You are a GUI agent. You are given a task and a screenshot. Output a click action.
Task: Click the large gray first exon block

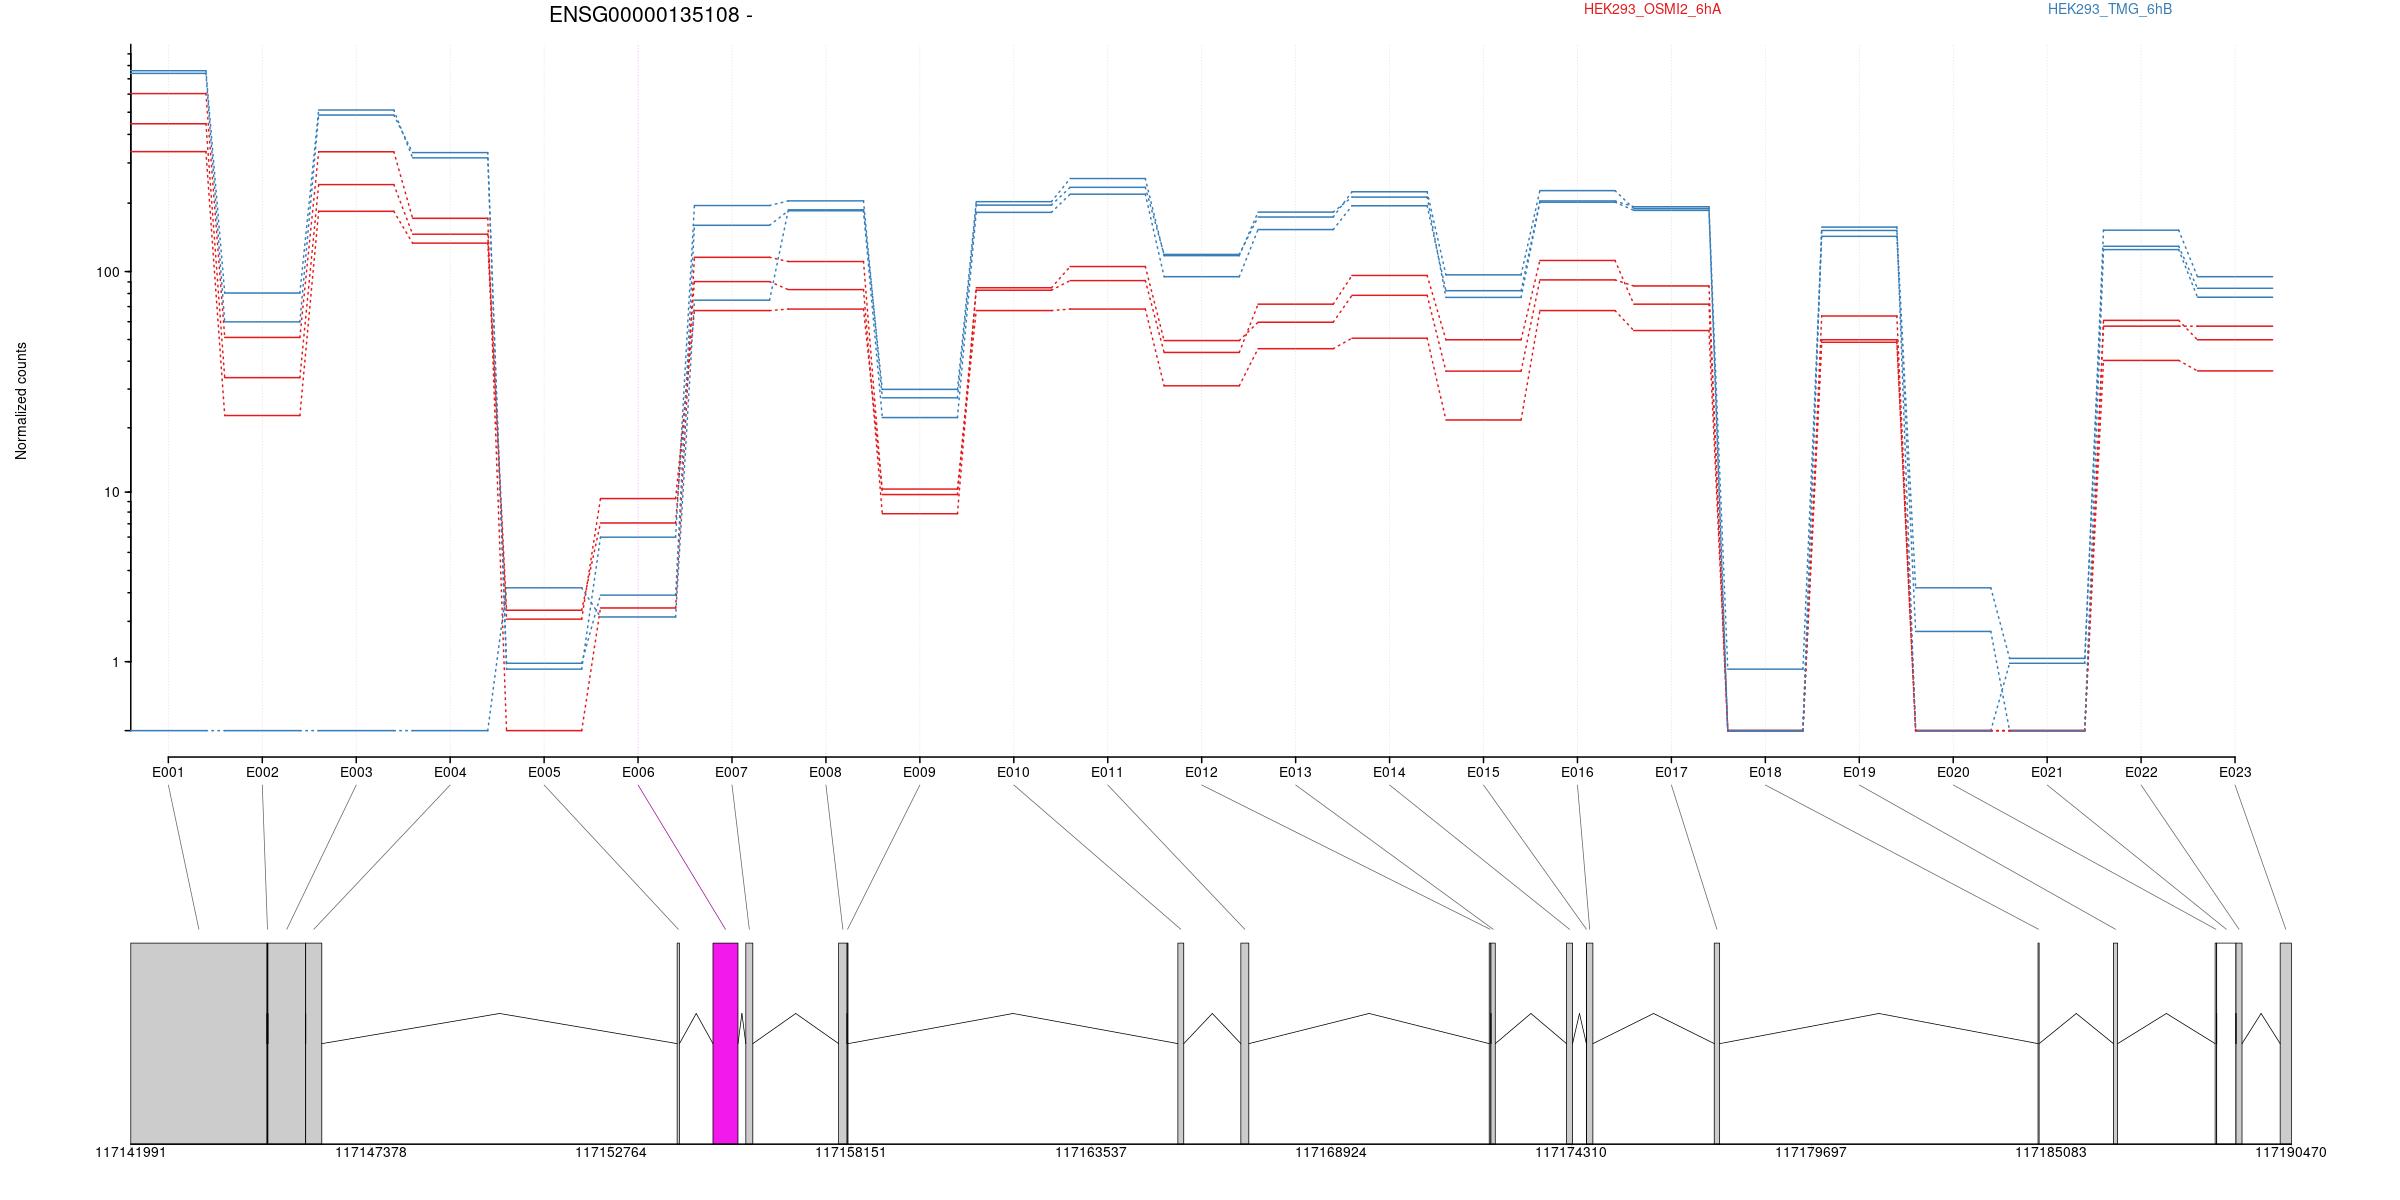click(x=199, y=1043)
